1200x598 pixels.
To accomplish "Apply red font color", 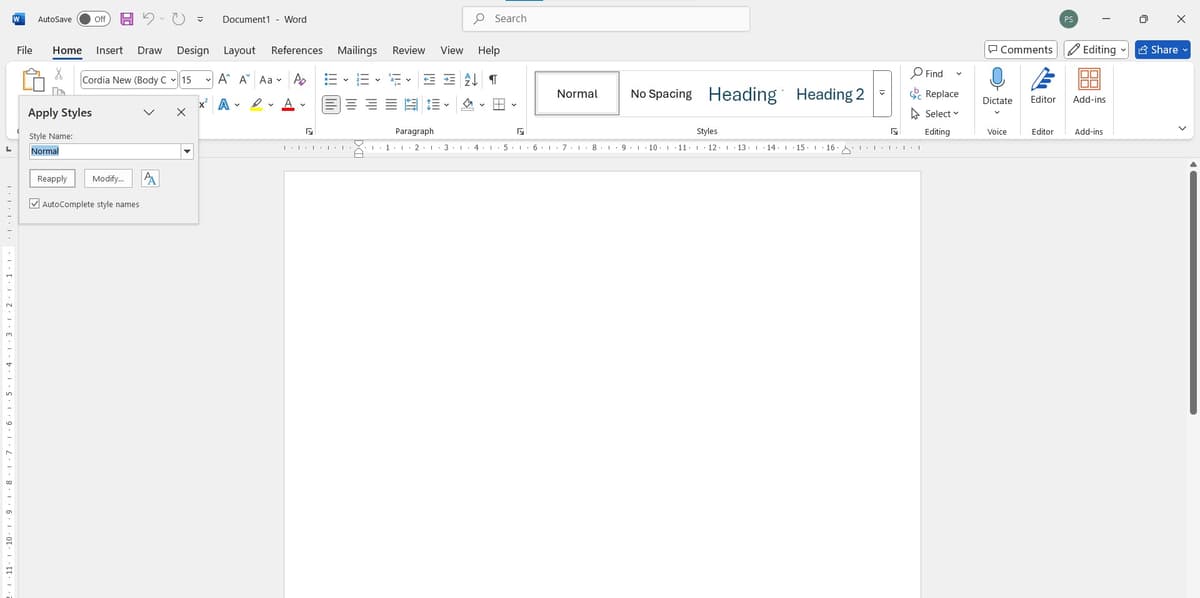I will (289, 104).
